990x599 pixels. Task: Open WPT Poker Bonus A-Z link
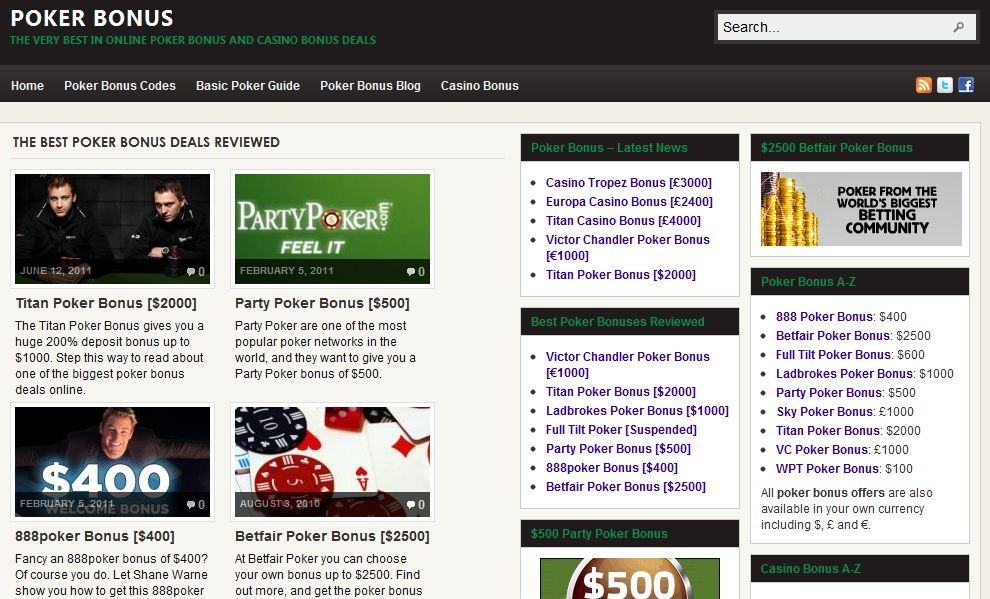827,468
